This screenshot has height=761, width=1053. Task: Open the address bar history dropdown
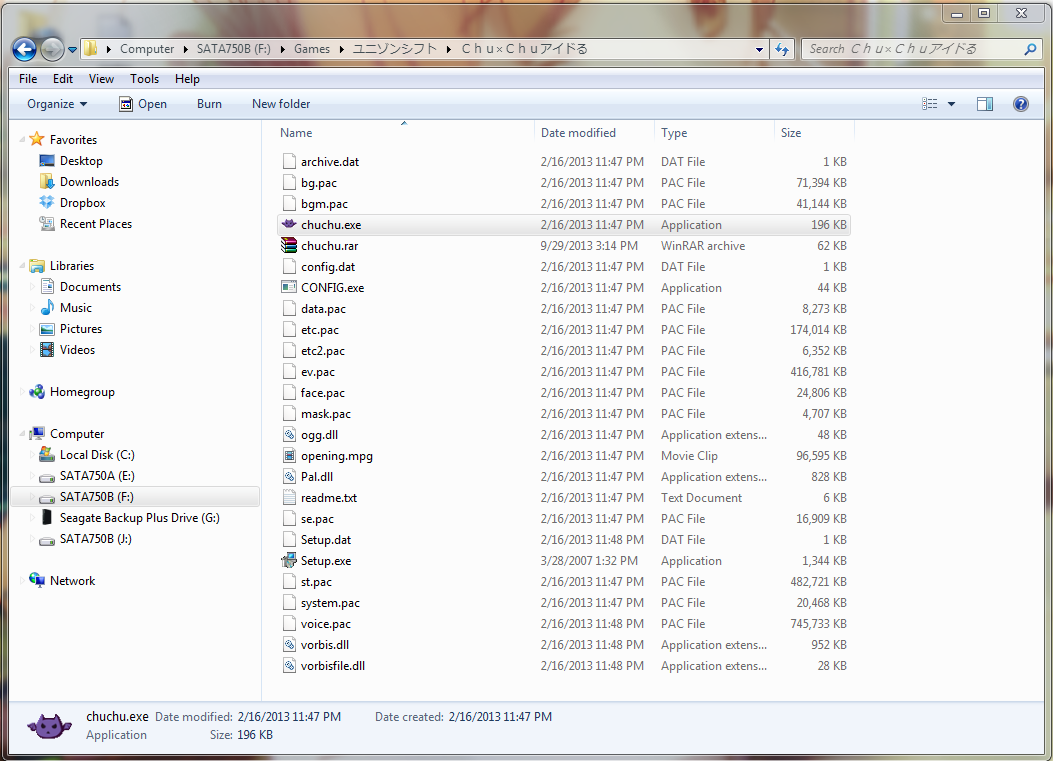(760, 50)
